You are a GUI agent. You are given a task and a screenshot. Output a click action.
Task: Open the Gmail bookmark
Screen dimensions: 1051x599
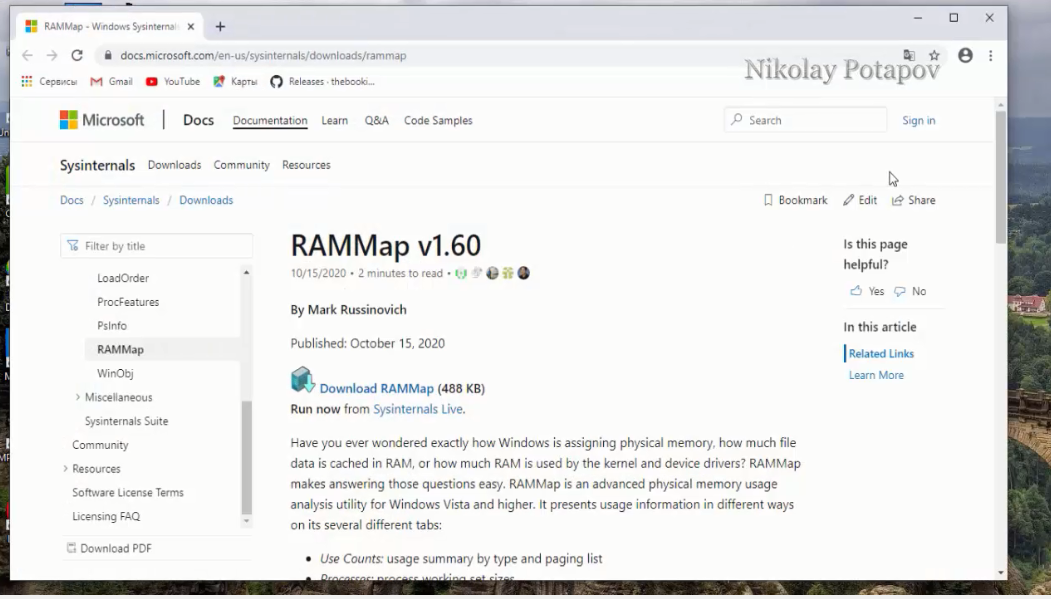click(111, 82)
